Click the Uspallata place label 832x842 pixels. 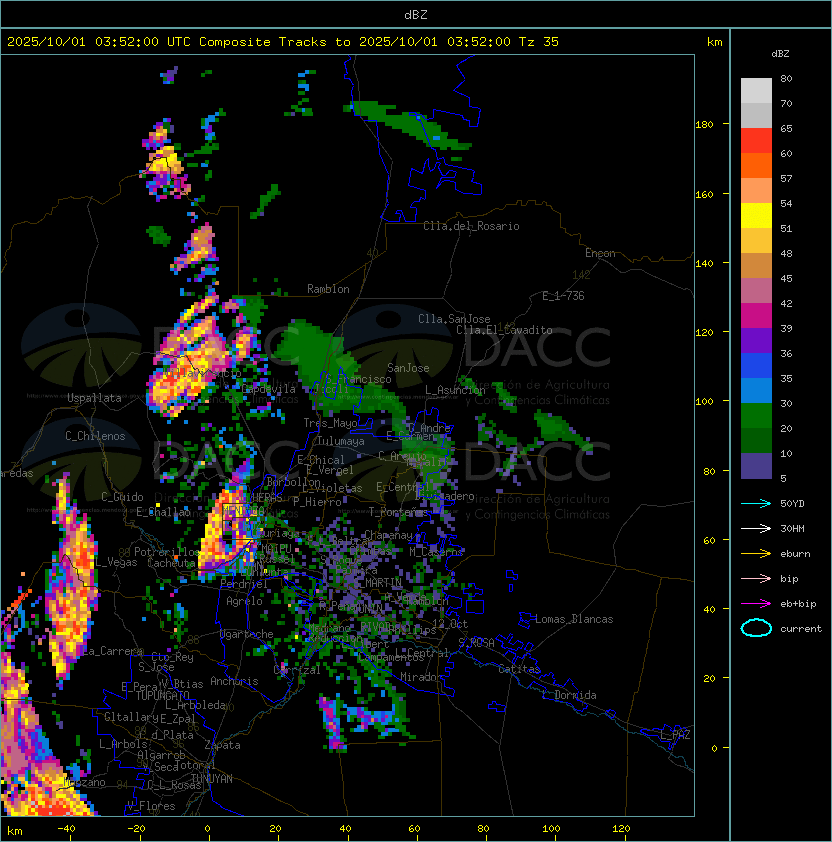(x=94, y=398)
